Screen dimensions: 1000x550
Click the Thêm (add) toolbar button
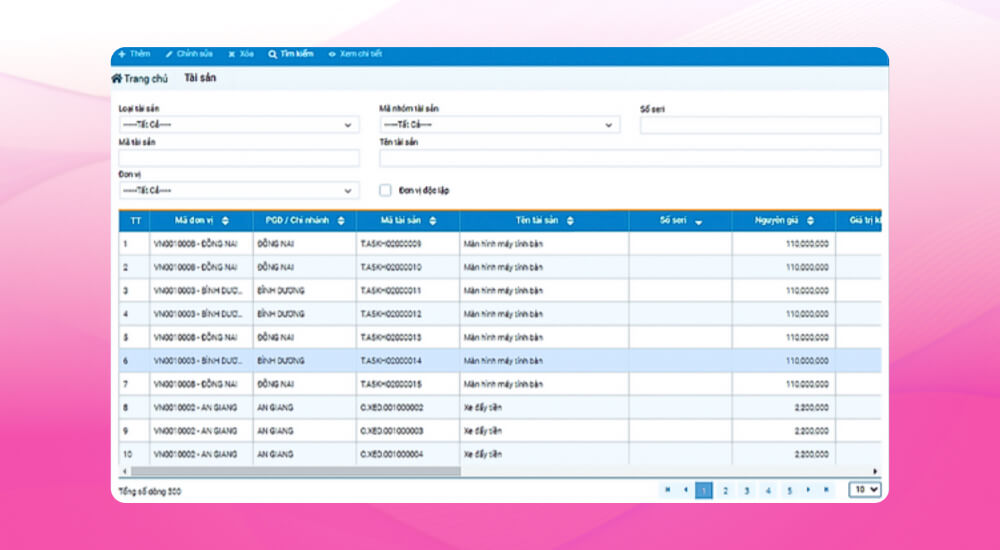(135, 54)
